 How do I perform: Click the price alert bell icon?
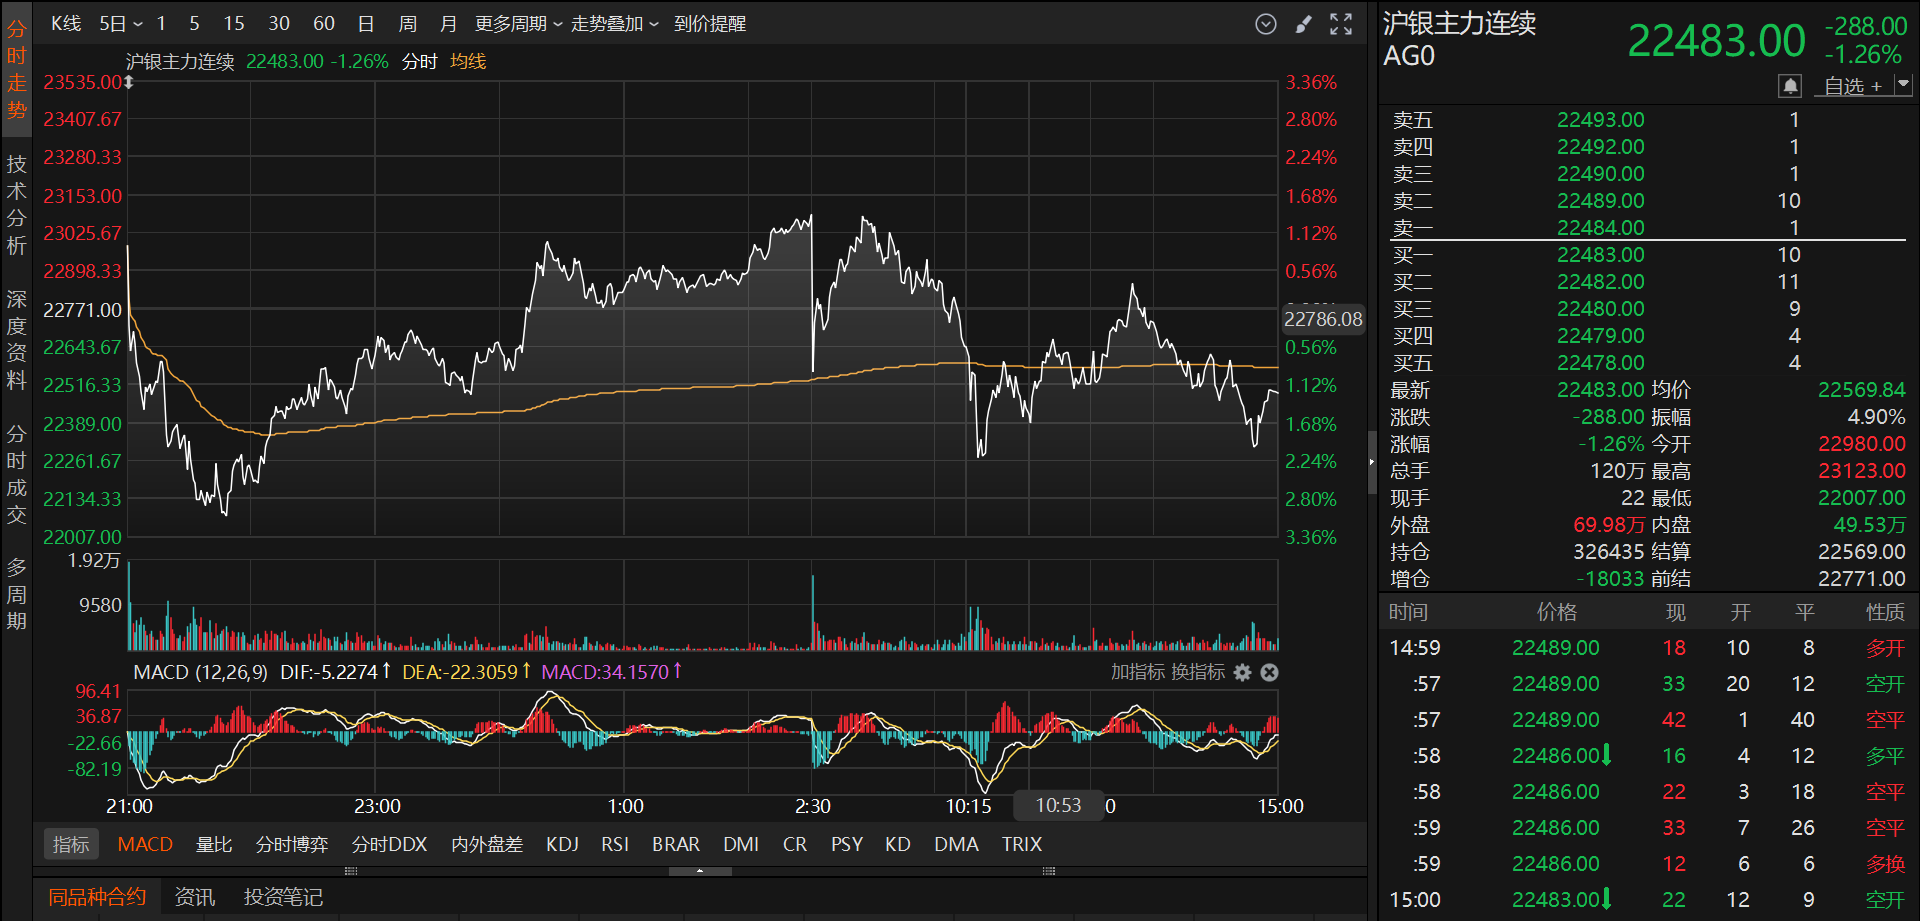pos(1790,86)
